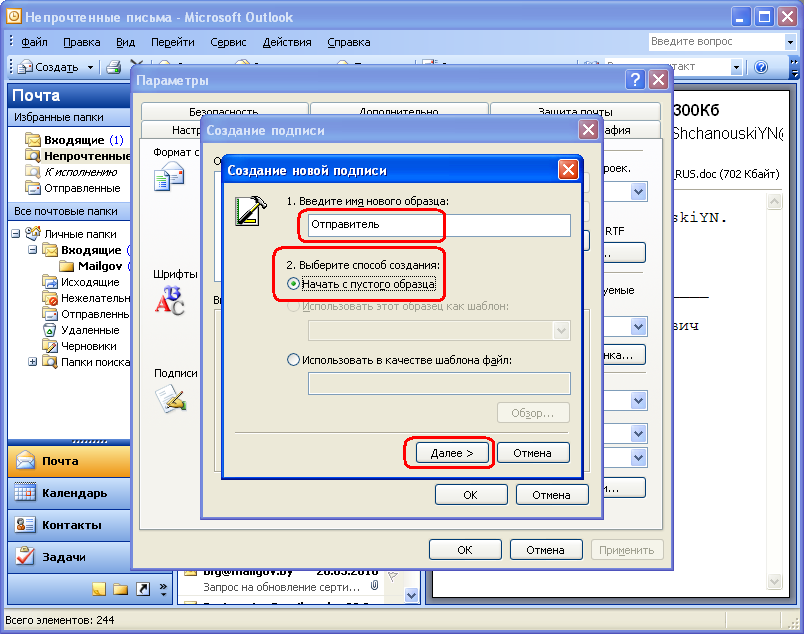804x634 pixels.
Task: Open the Все почтовые папки header
Action: point(69,211)
